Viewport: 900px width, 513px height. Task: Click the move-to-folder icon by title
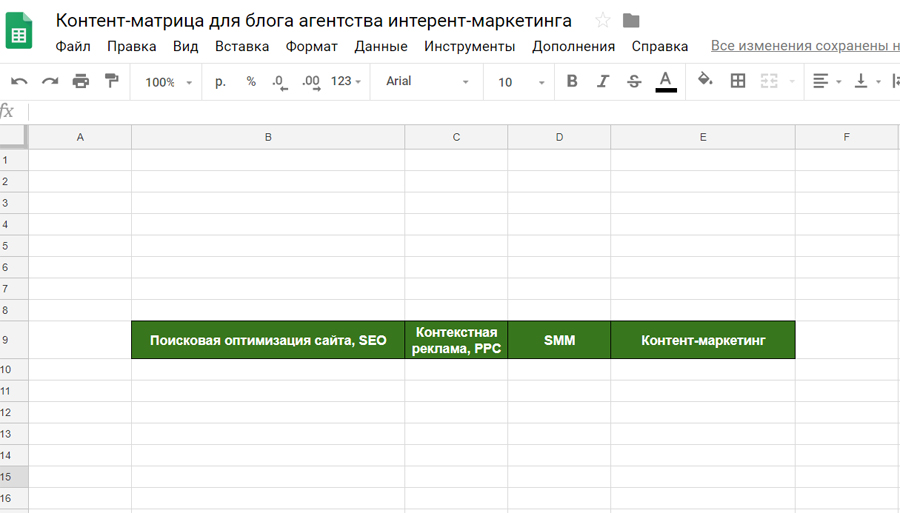[631, 21]
